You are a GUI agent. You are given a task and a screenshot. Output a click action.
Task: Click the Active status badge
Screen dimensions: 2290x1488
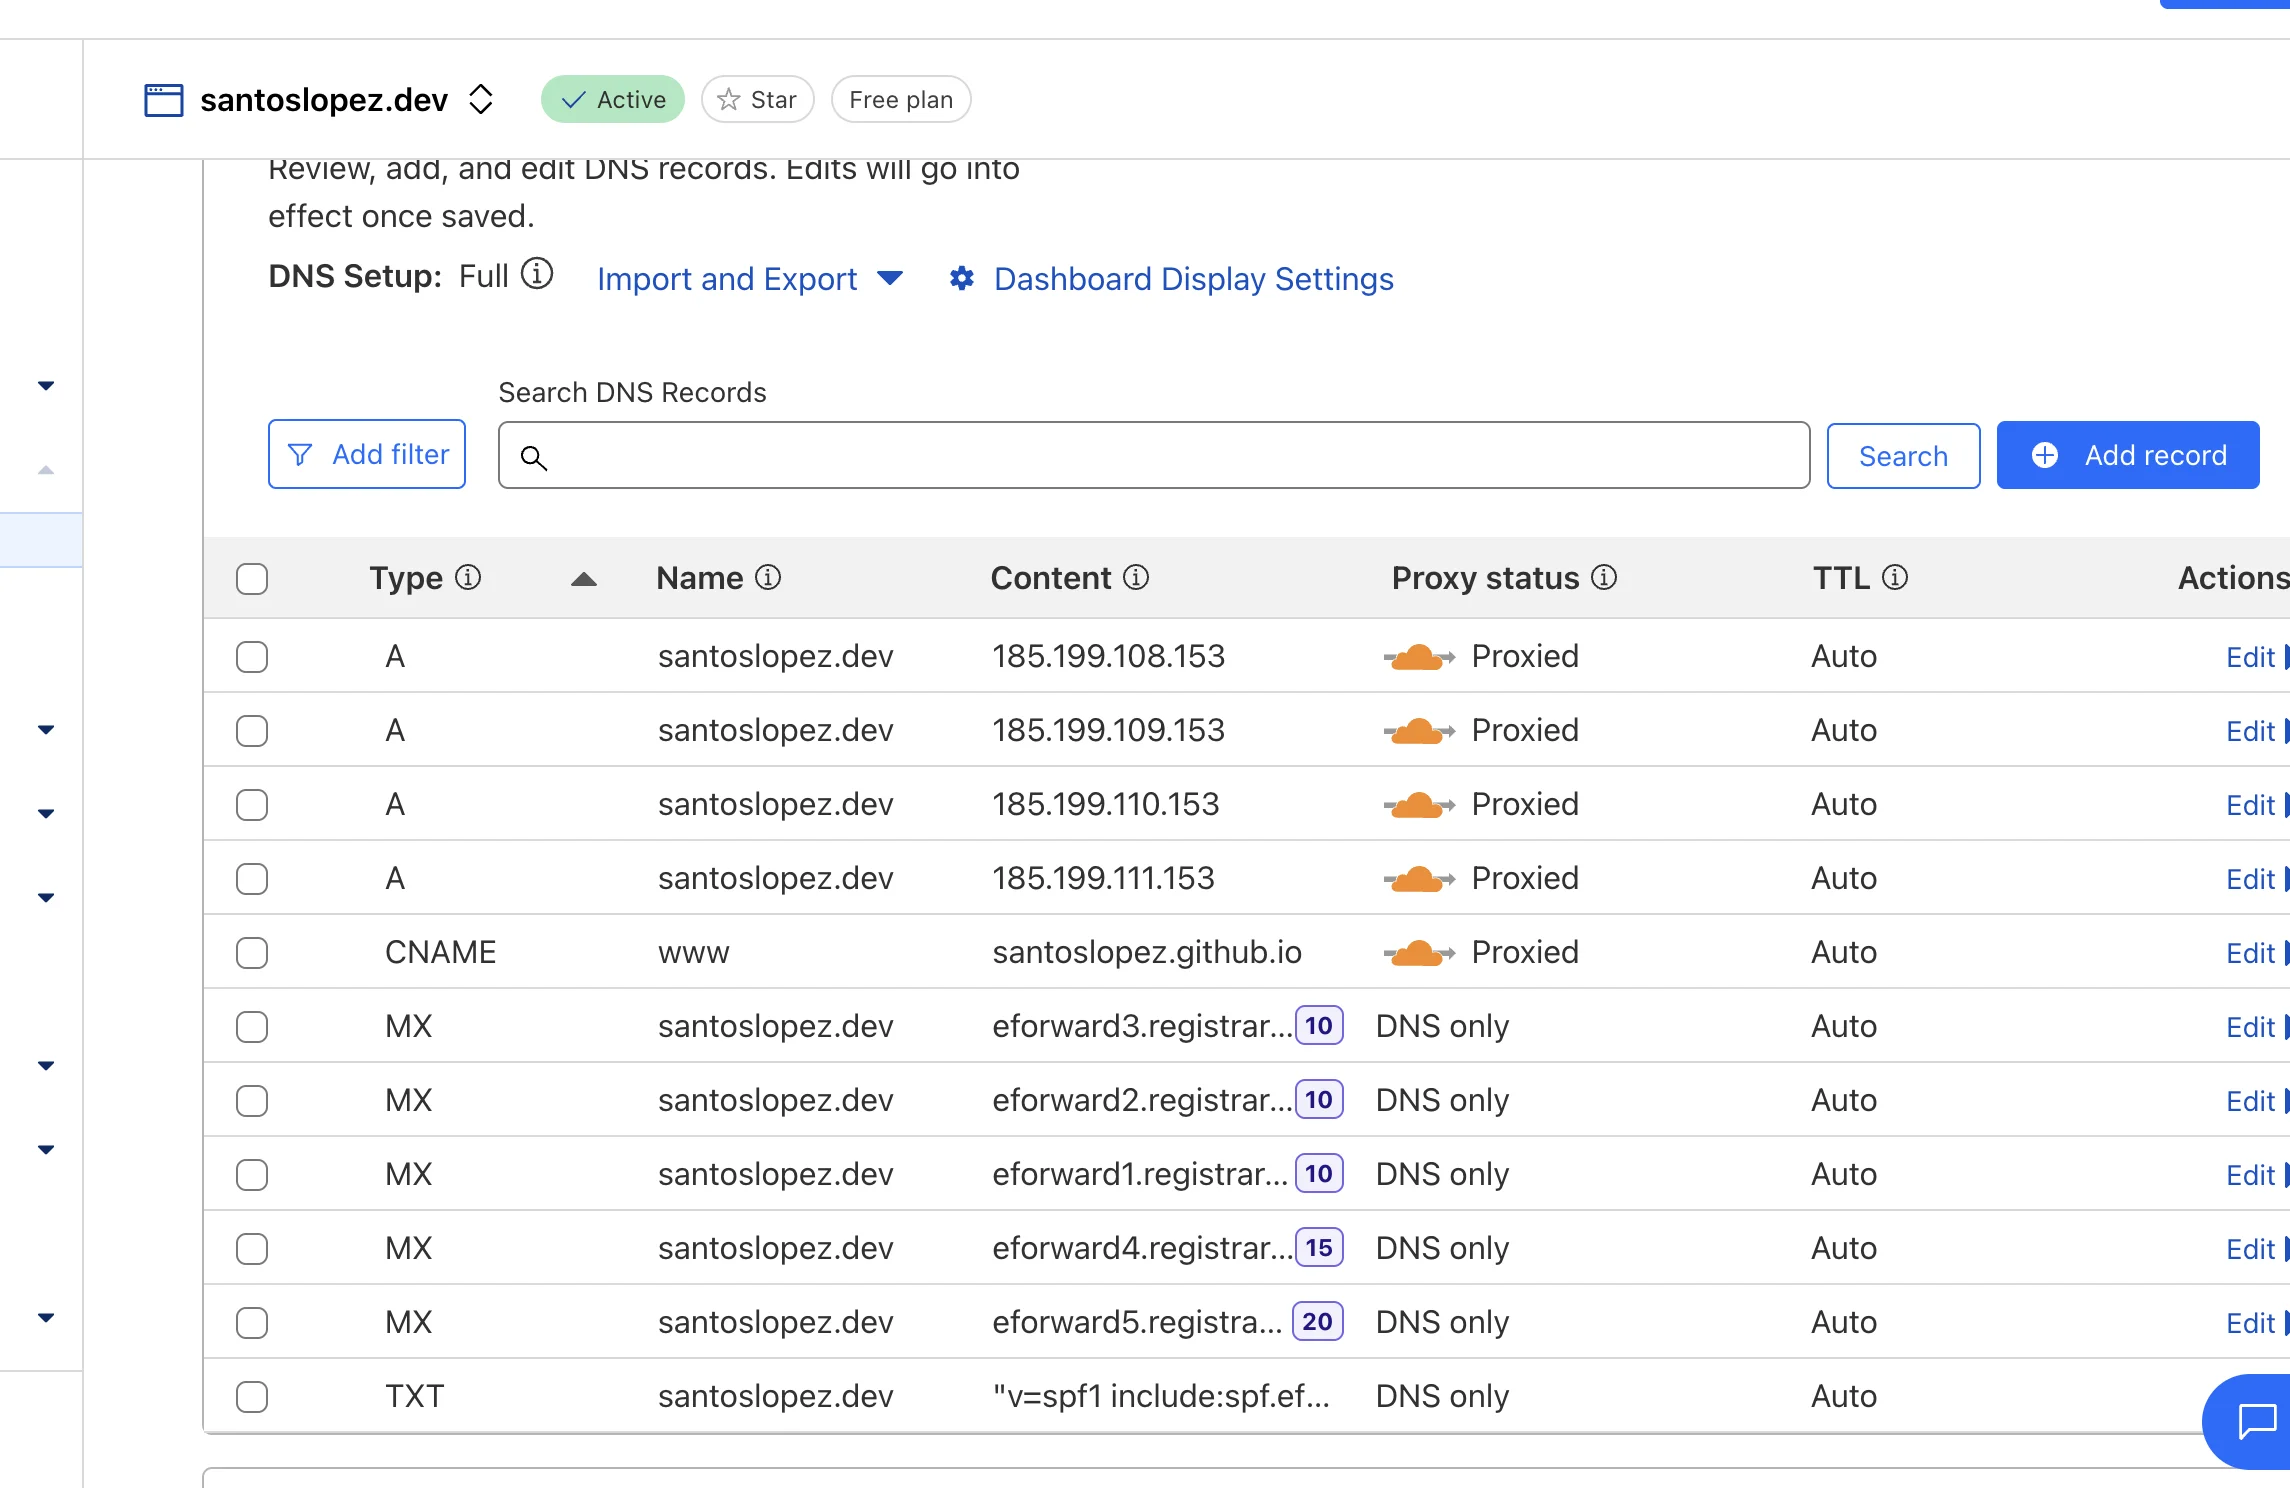[613, 99]
